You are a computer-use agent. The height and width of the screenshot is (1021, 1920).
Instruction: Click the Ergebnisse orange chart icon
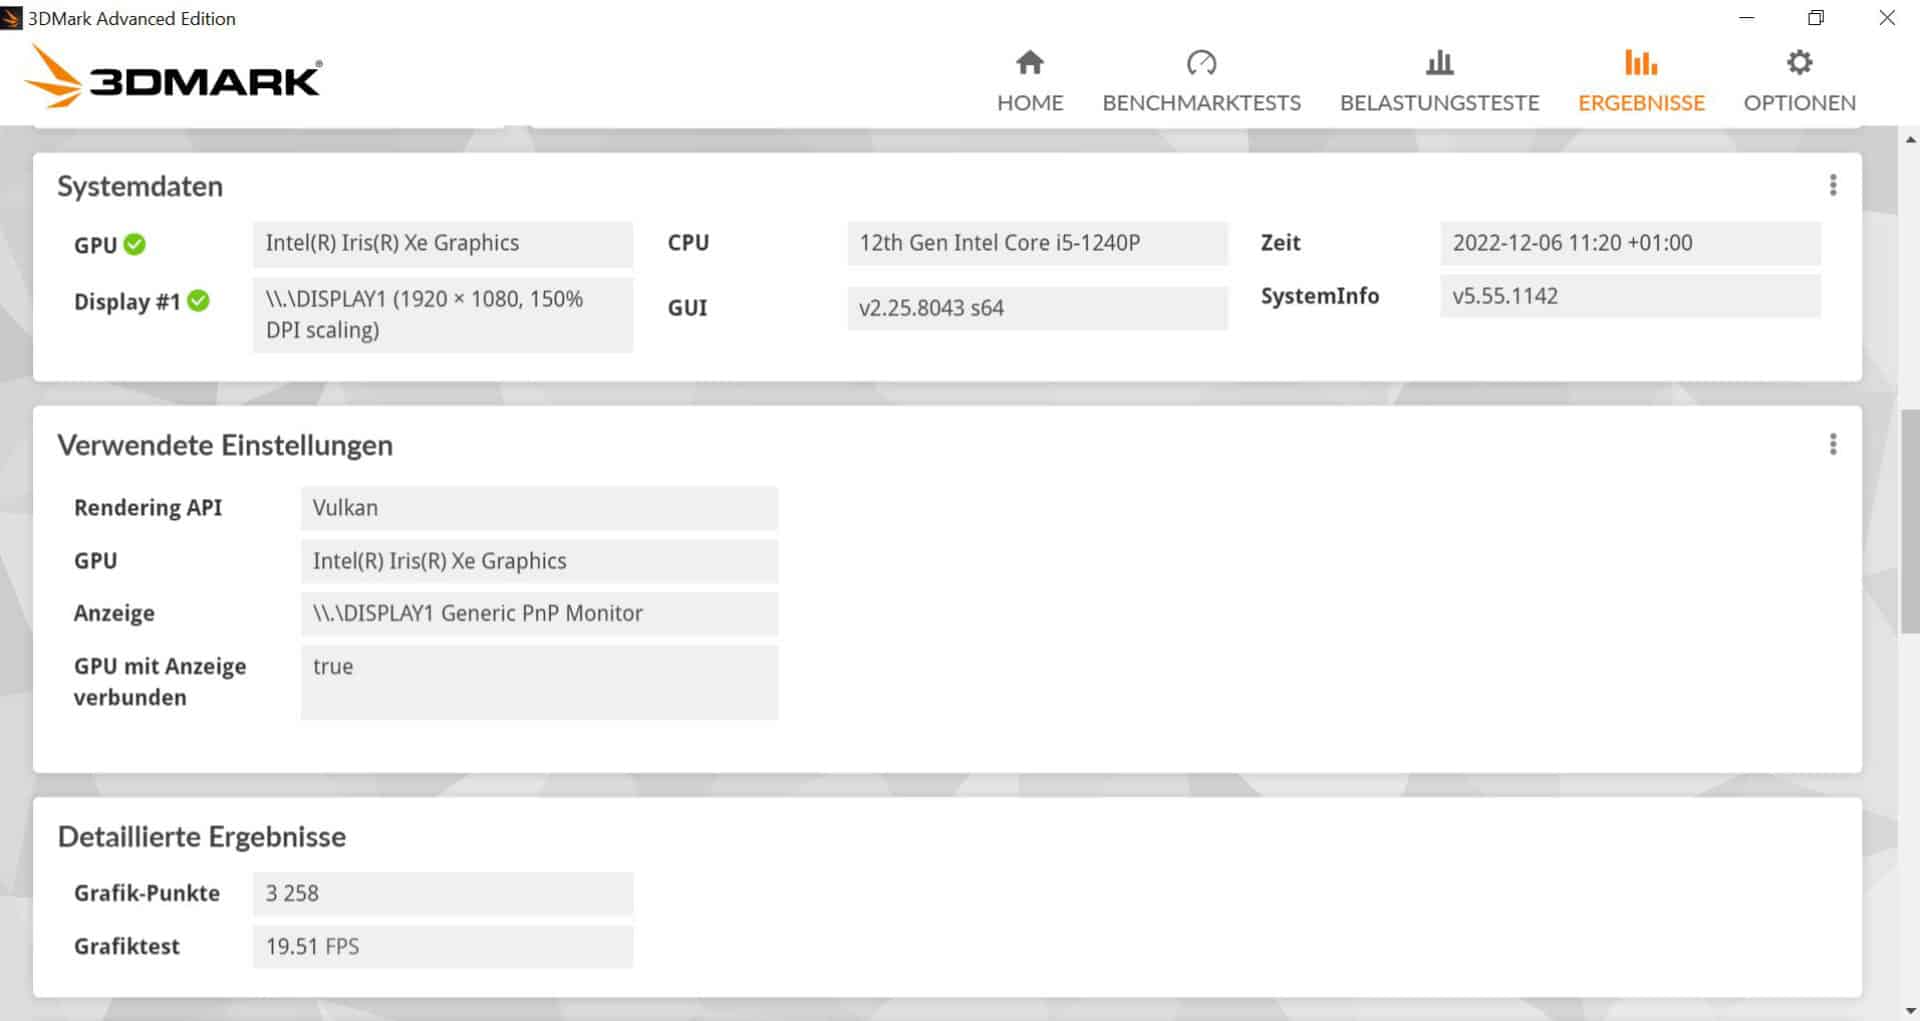[1640, 63]
